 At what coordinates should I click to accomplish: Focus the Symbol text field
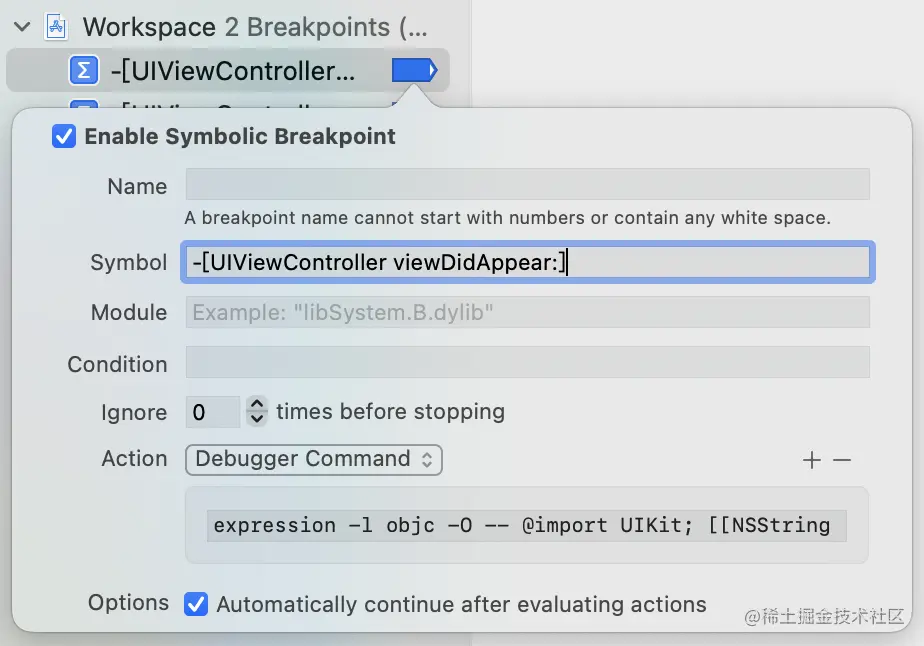point(527,262)
